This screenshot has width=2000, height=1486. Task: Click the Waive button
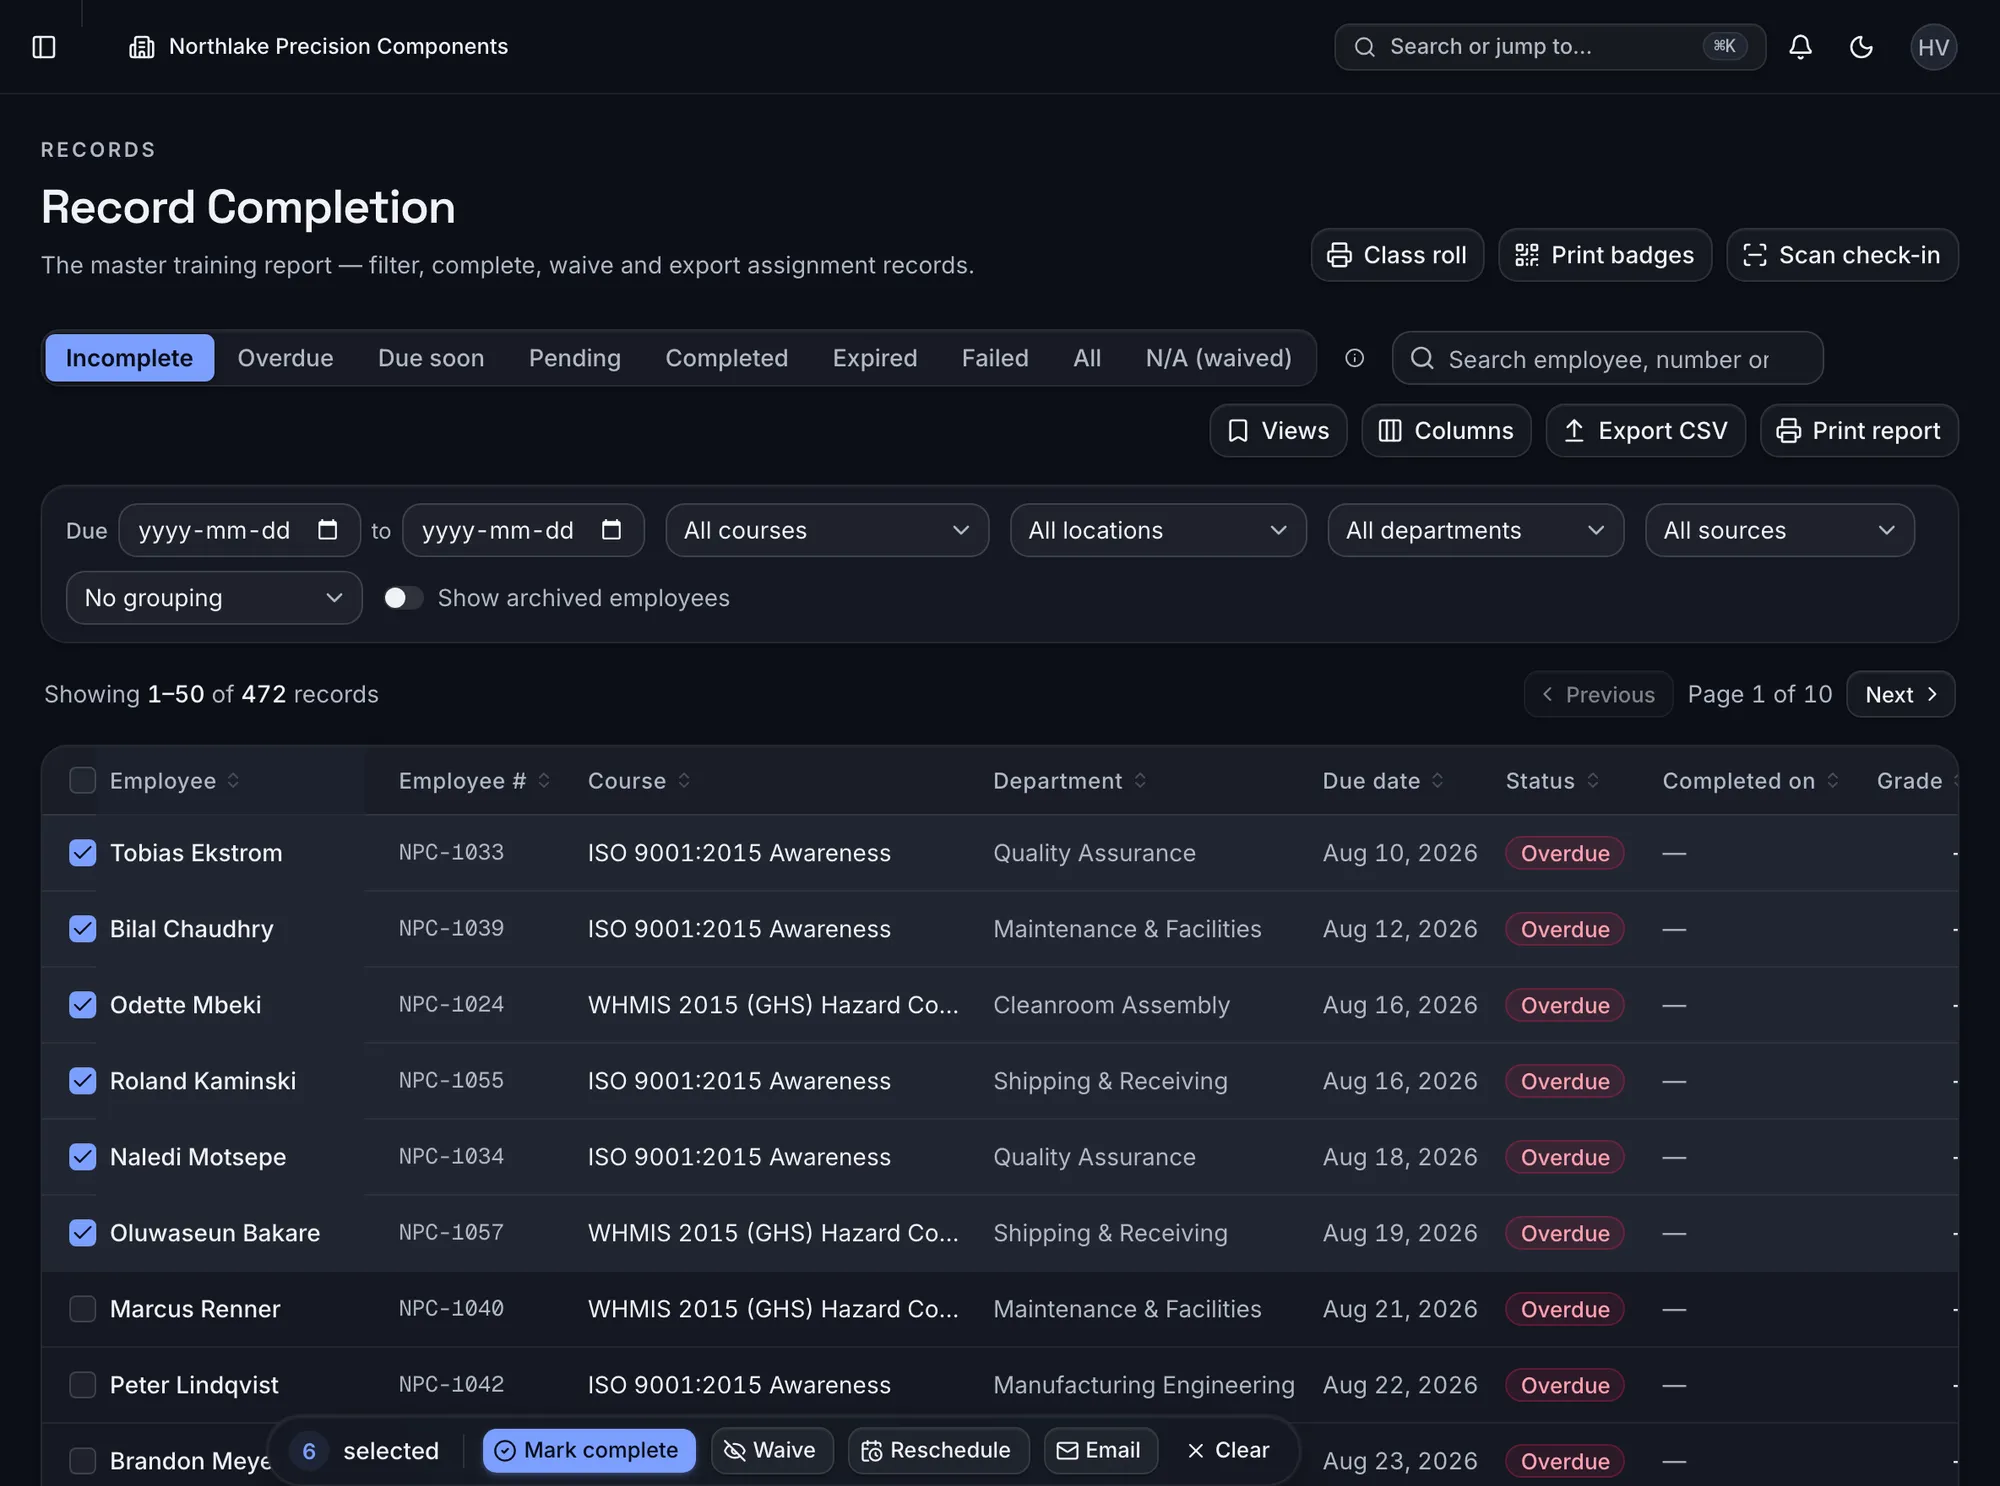772,1450
